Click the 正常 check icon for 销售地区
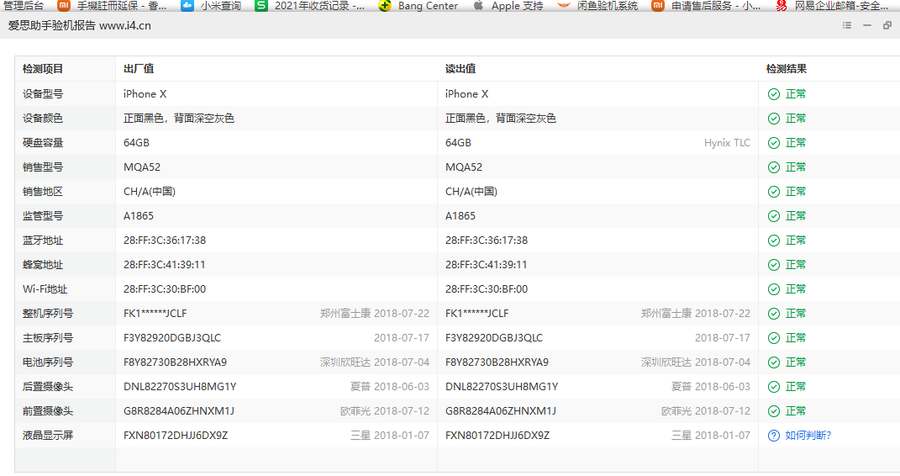Image resolution: width=900 pixels, height=476 pixels. [x=774, y=192]
